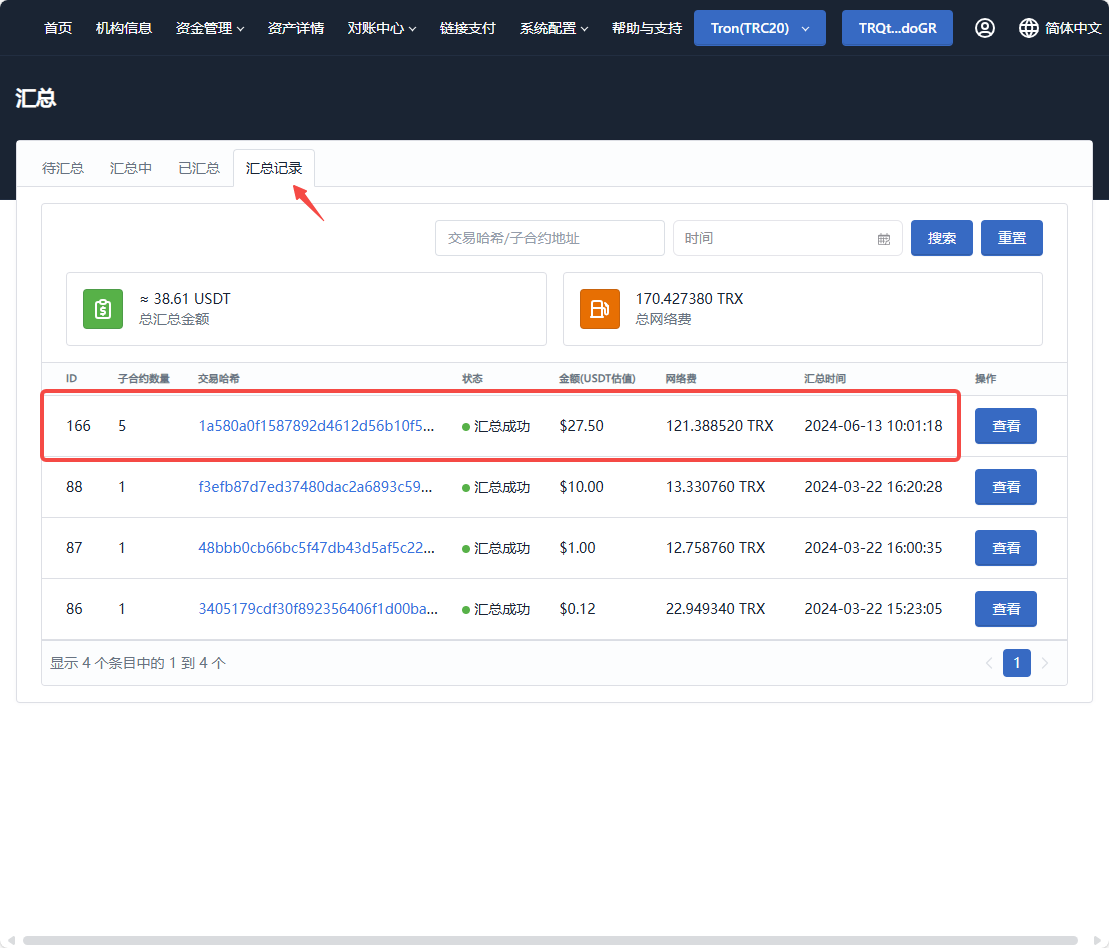Go to the next page arrow
The width and height of the screenshot is (1109, 948).
1045,663
